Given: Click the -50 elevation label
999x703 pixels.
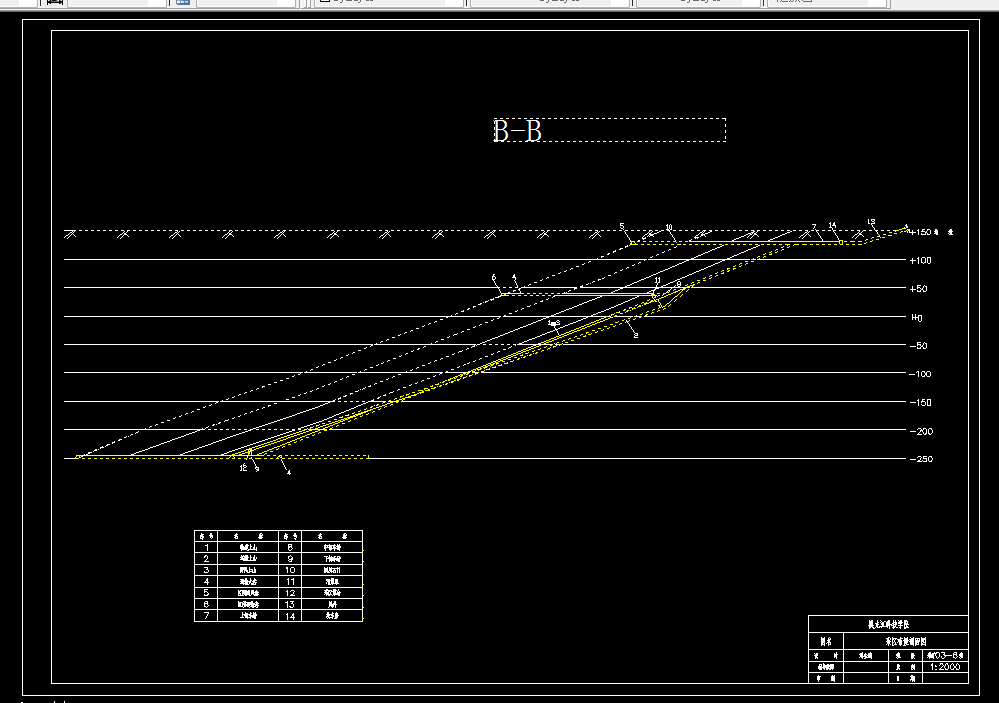Looking at the screenshot, I should 918,345.
